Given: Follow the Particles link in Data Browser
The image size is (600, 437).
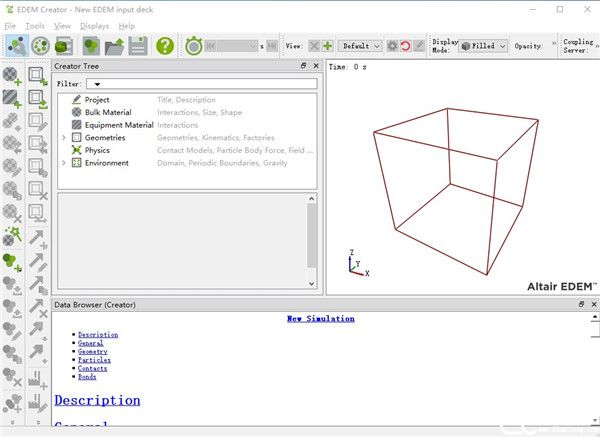Looking at the screenshot, I should point(94,360).
